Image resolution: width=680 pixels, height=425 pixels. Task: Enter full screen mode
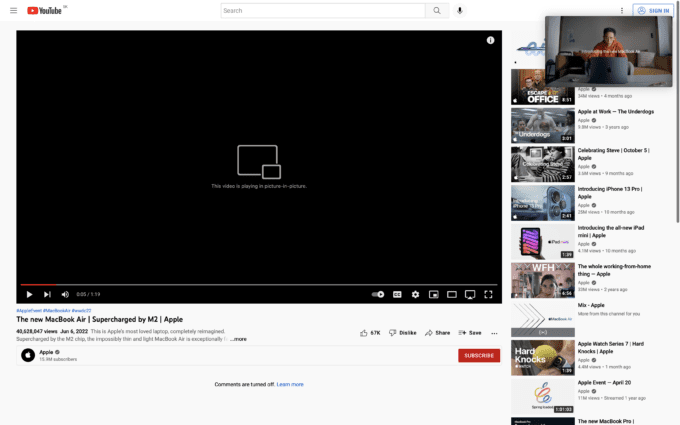tap(488, 294)
